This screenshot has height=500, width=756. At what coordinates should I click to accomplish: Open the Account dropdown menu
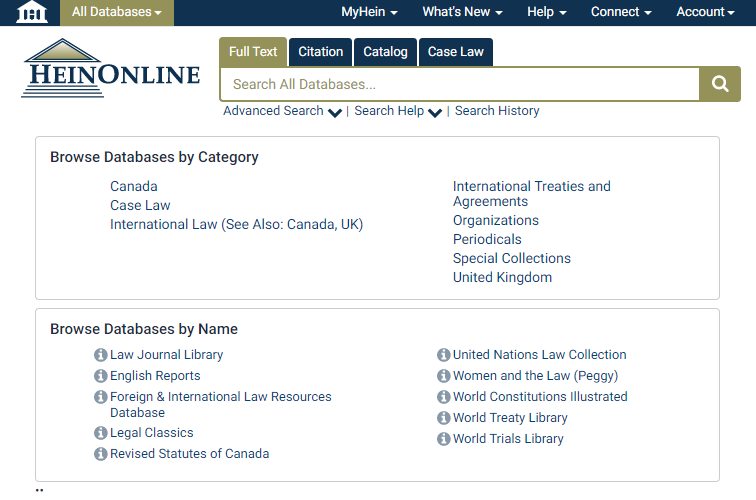point(705,12)
